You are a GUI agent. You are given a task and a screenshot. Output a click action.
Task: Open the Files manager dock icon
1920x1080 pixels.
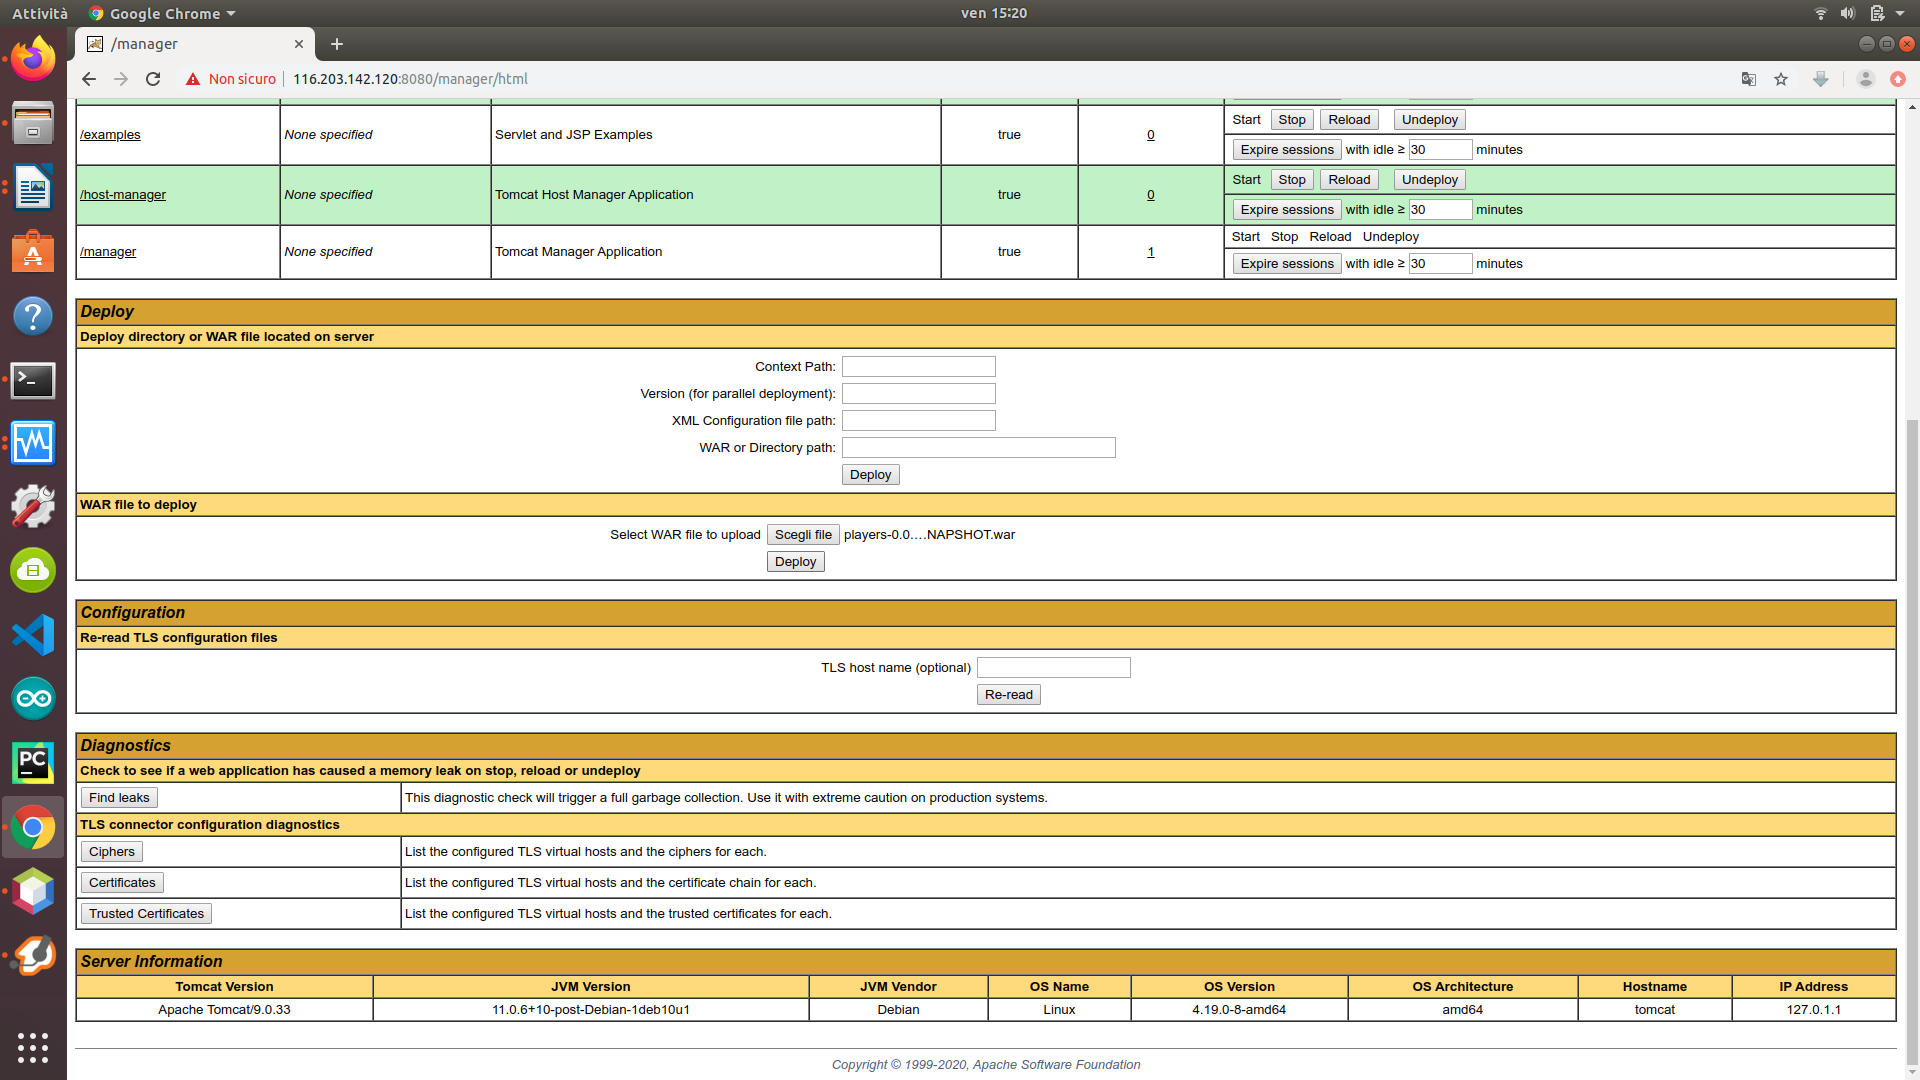click(x=33, y=124)
